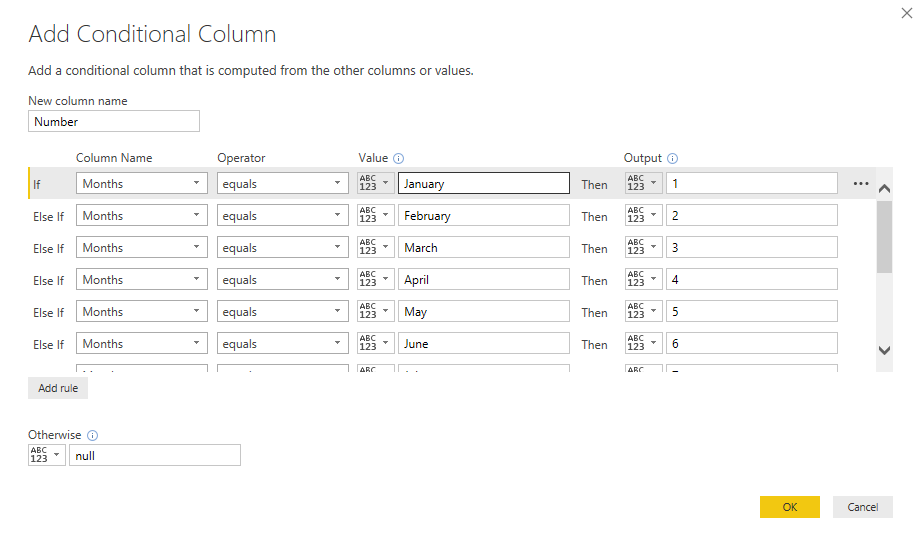
Task: Open equals operator dropdown in April row
Action: 283,279
